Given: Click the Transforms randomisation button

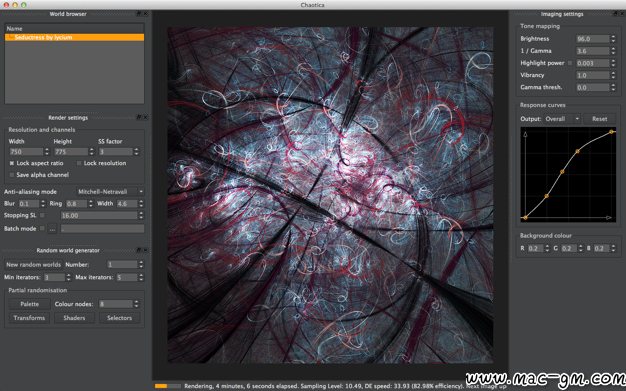Looking at the screenshot, I should click(x=30, y=318).
